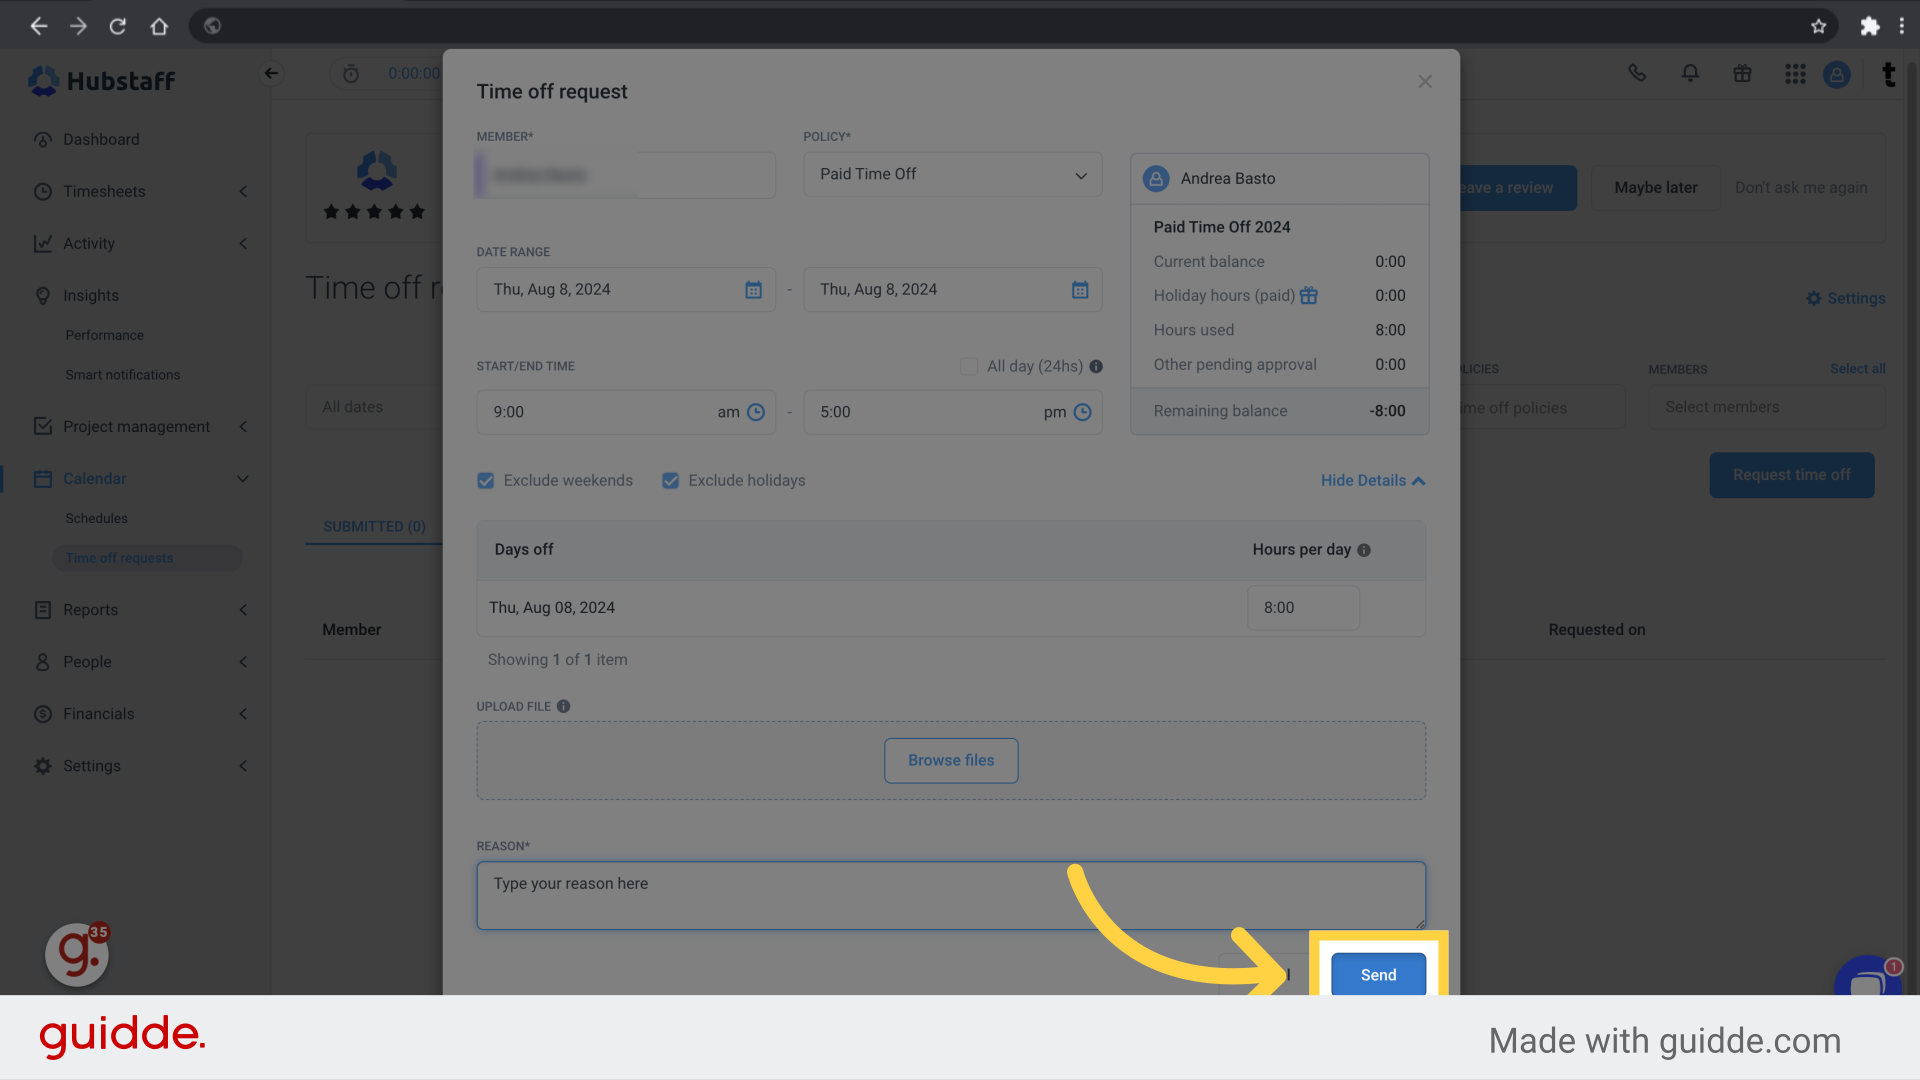
Task: Click the Hours per day info icon
Action: (x=1364, y=550)
